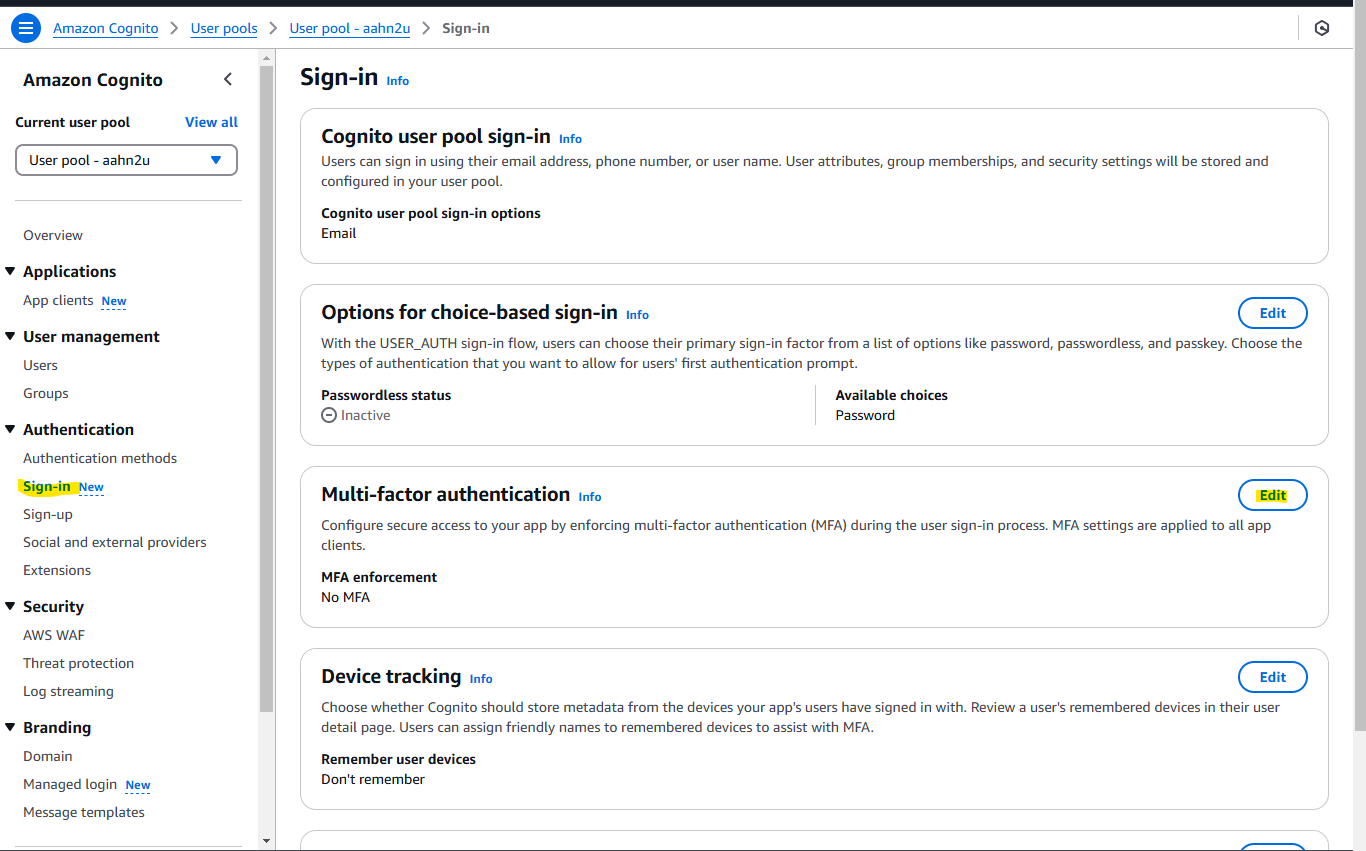Collapse the Branding section
Screen dimensions: 1366x851
[10, 727]
